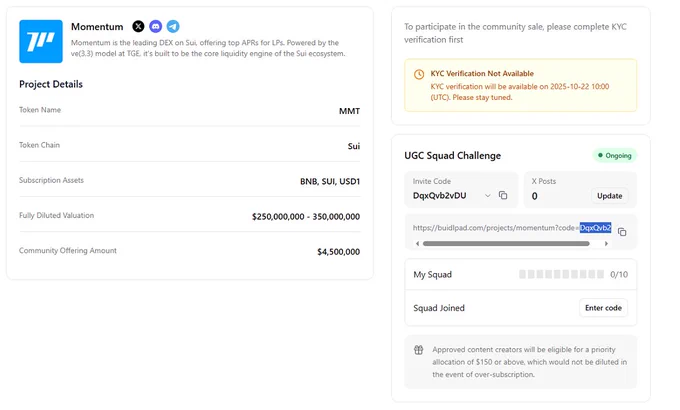
Task: Update the X Posts count
Action: tap(609, 196)
